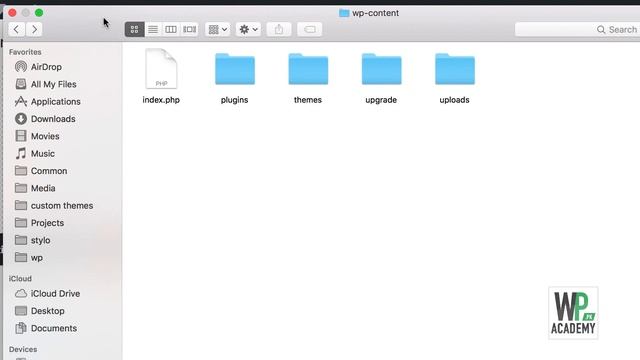Open the Projects folder in sidebar

pos(40,223)
